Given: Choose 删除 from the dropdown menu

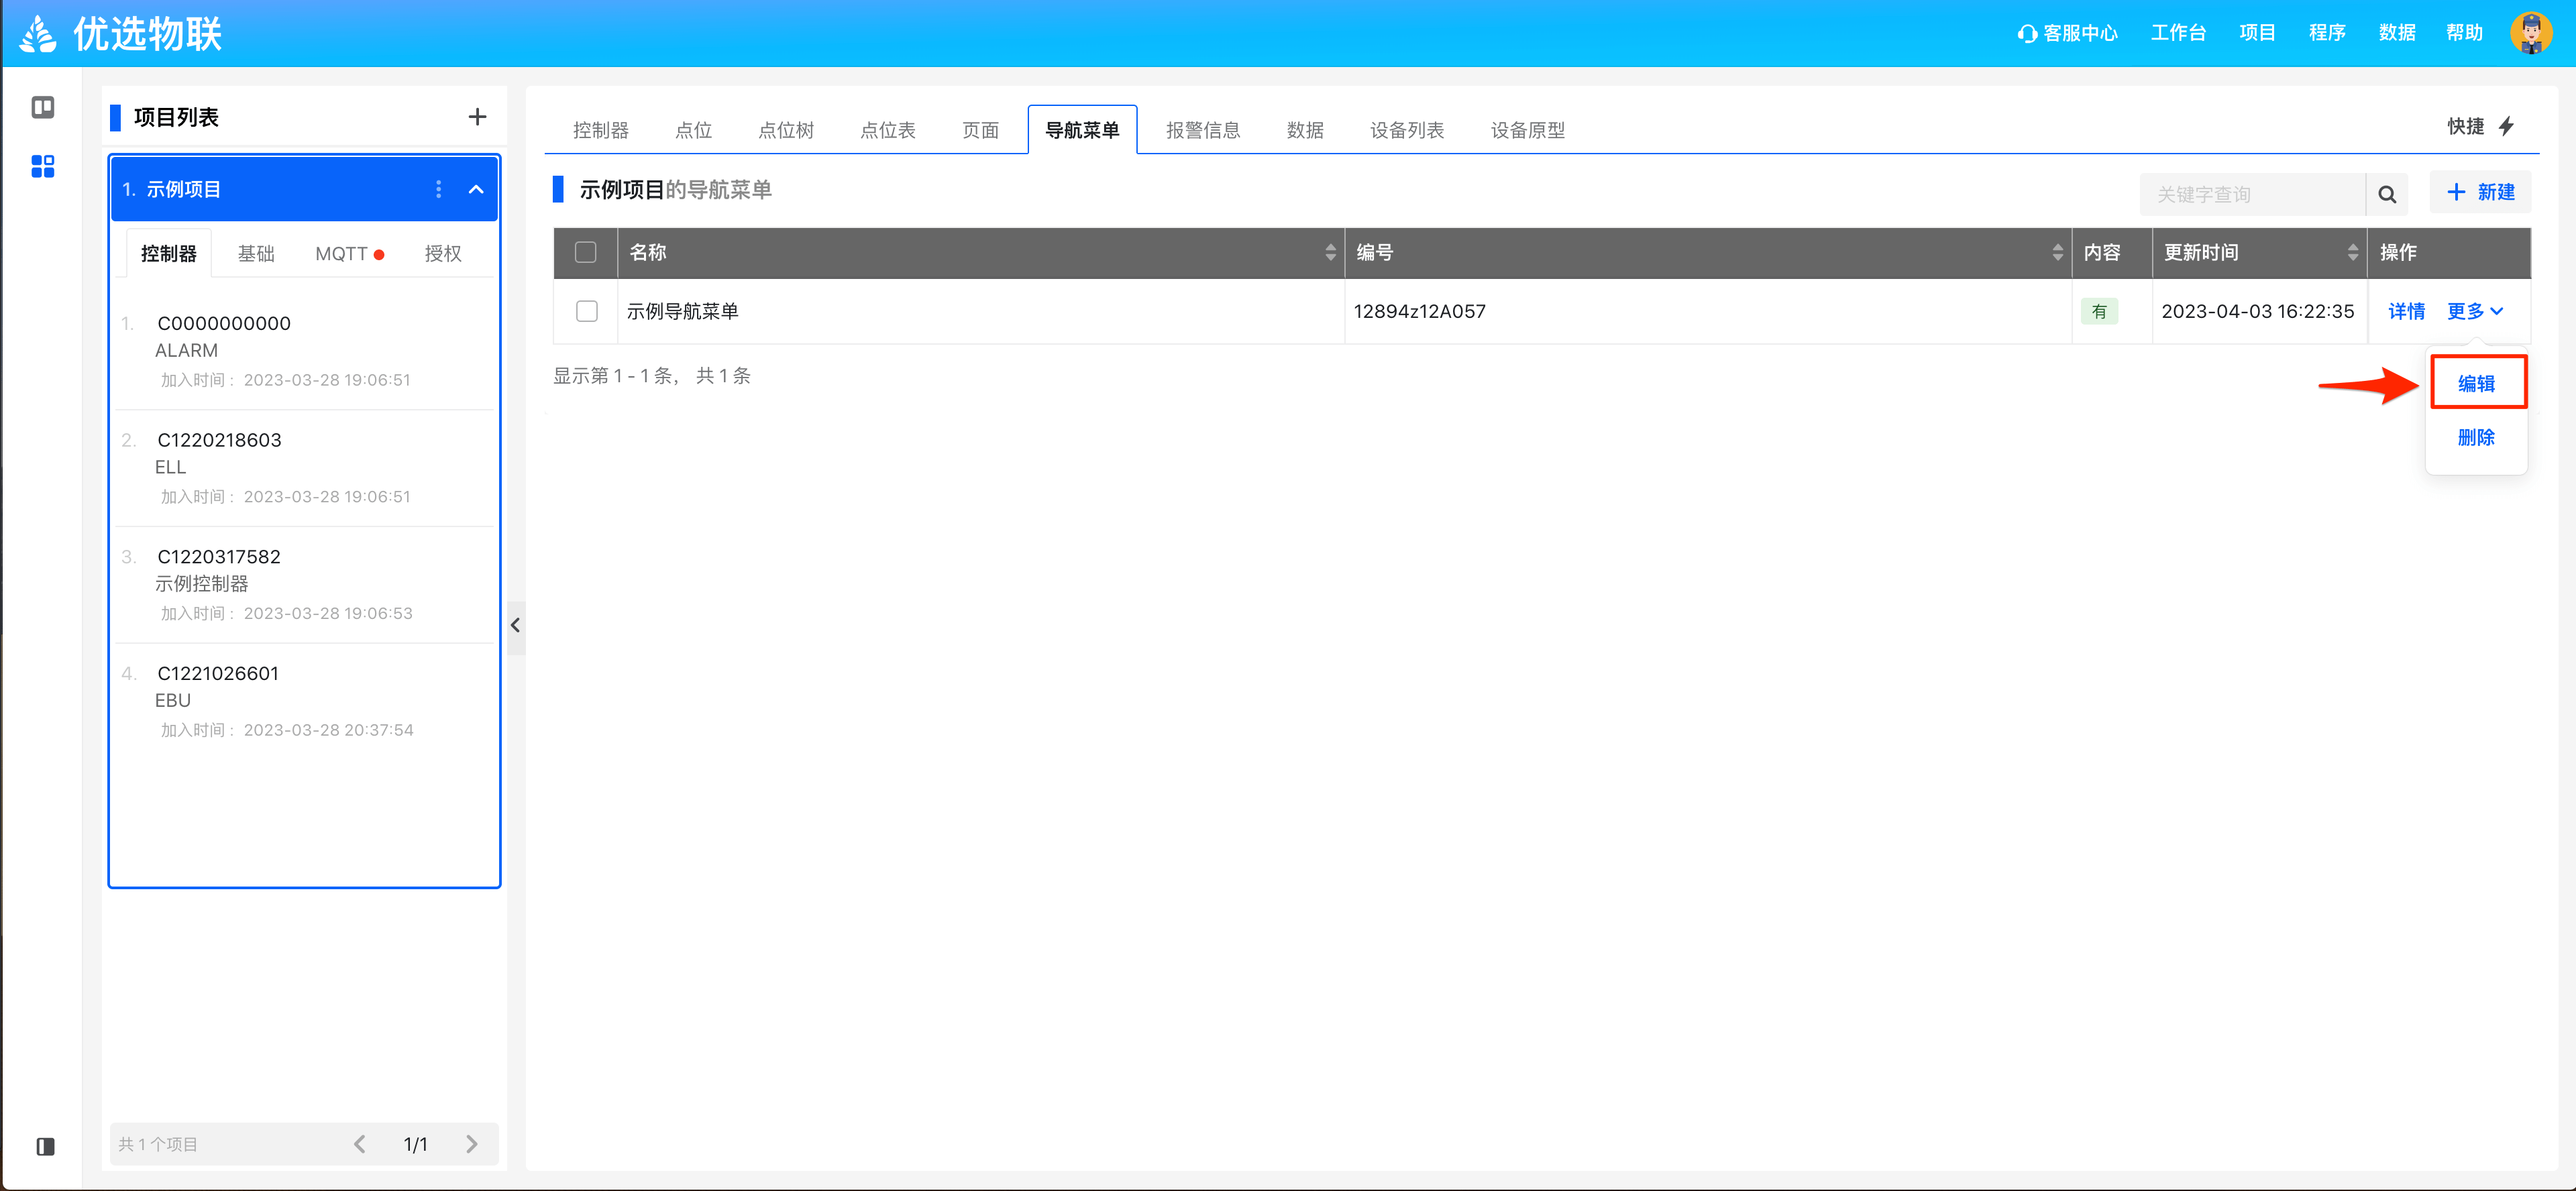Looking at the screenshot, I should click(2476, 437).
